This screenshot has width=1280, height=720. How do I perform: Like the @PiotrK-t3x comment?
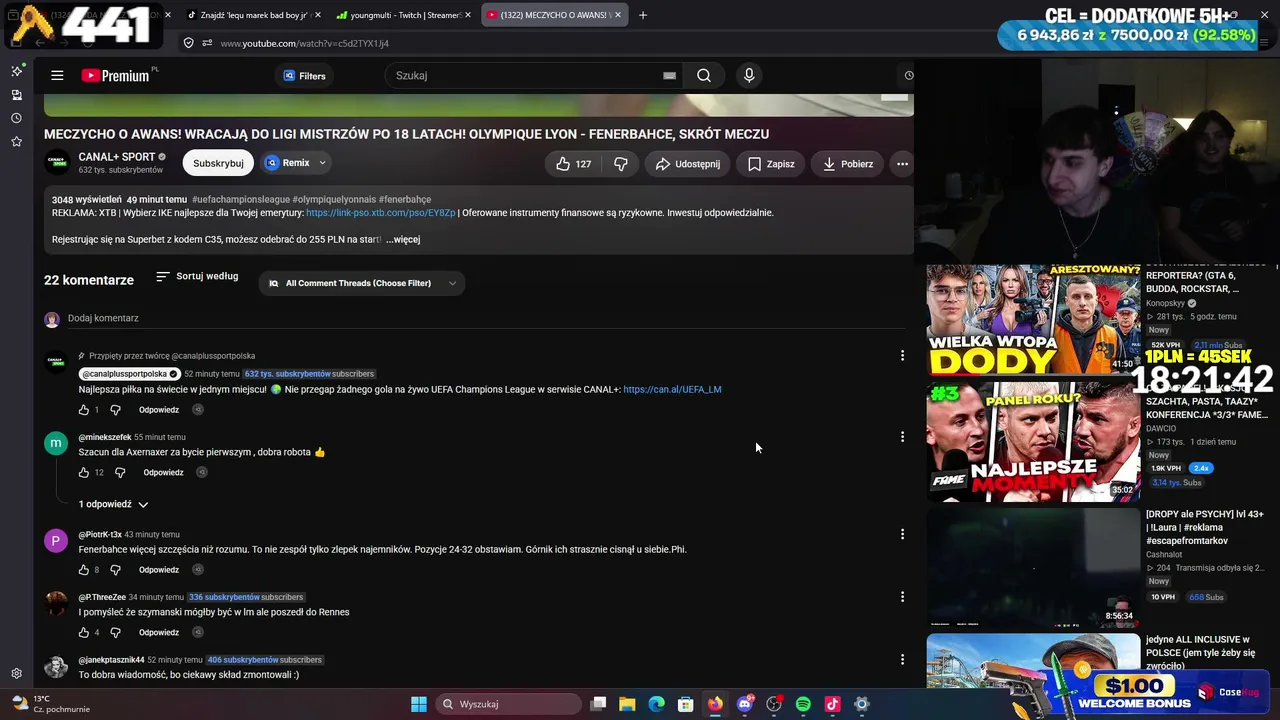point(84,570)
